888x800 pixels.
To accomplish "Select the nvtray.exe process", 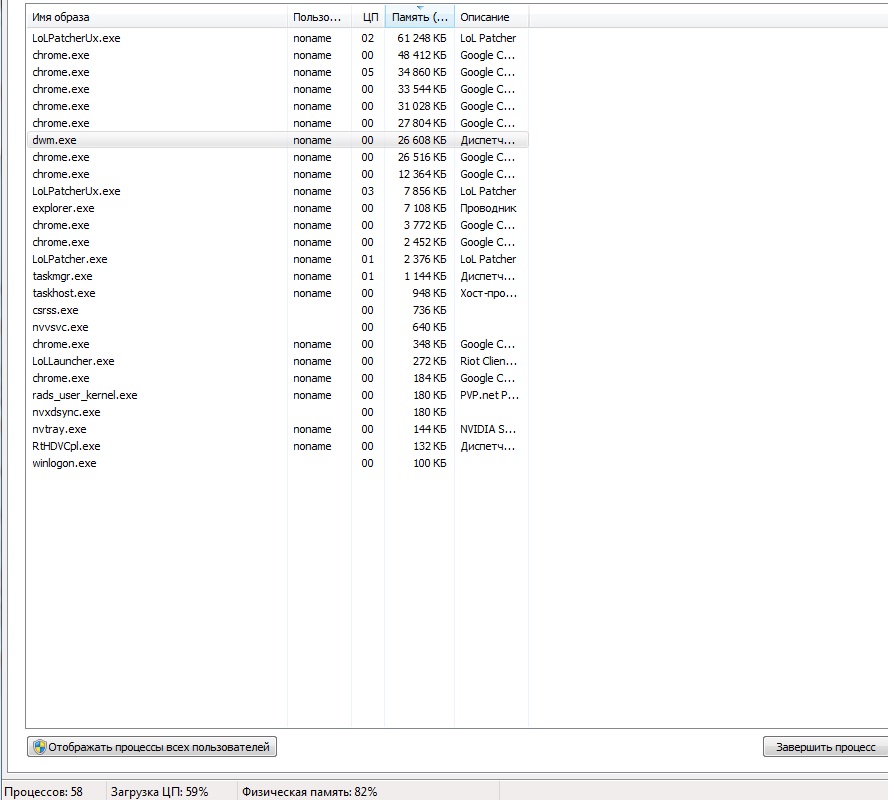I will click(59, 429).
